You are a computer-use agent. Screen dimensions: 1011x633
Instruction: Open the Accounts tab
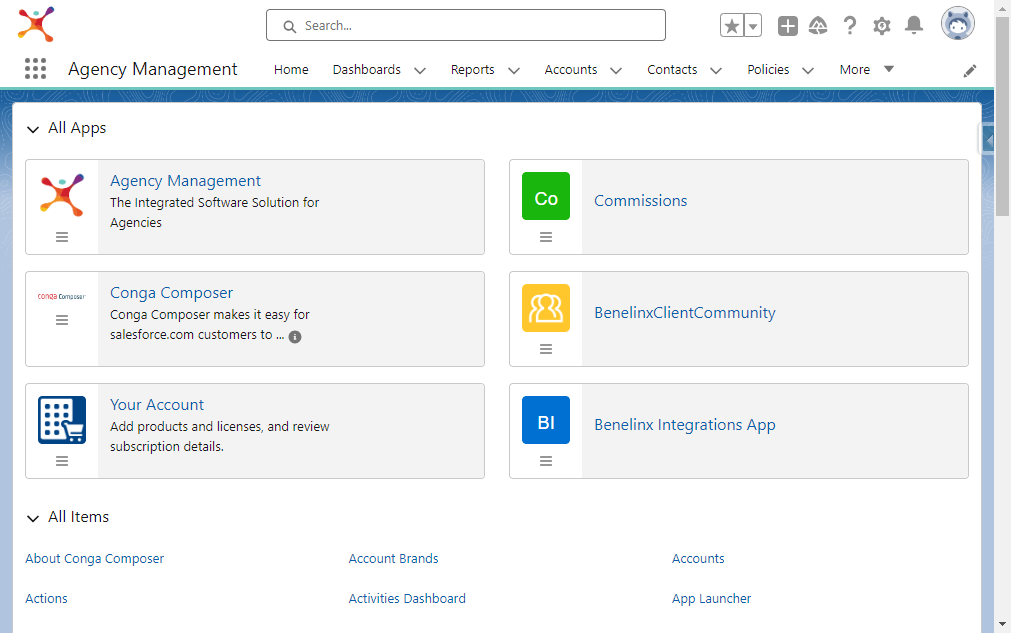tap(571, 70)
